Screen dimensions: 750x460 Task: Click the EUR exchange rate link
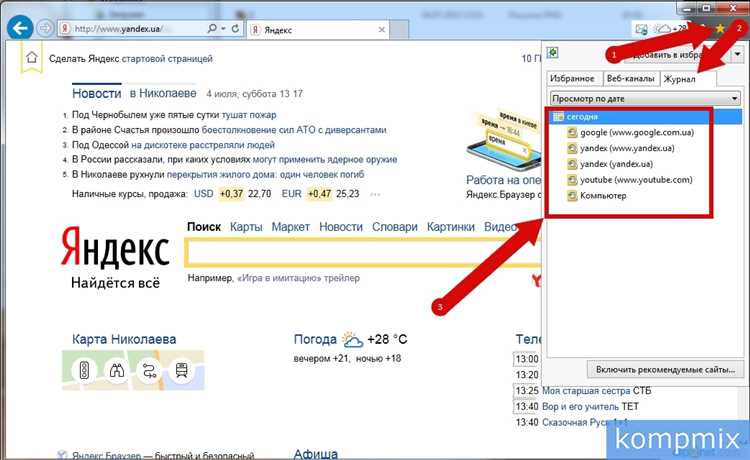(291, 194)
